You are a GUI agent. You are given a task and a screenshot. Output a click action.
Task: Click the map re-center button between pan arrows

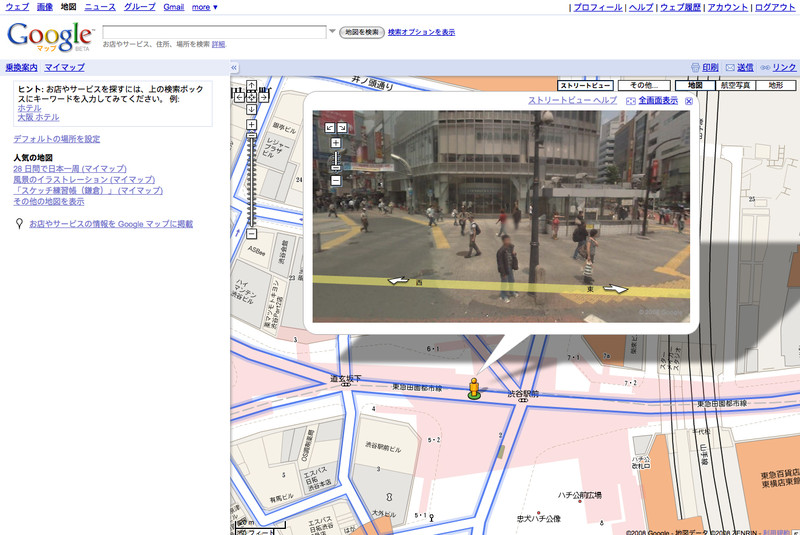252,97
